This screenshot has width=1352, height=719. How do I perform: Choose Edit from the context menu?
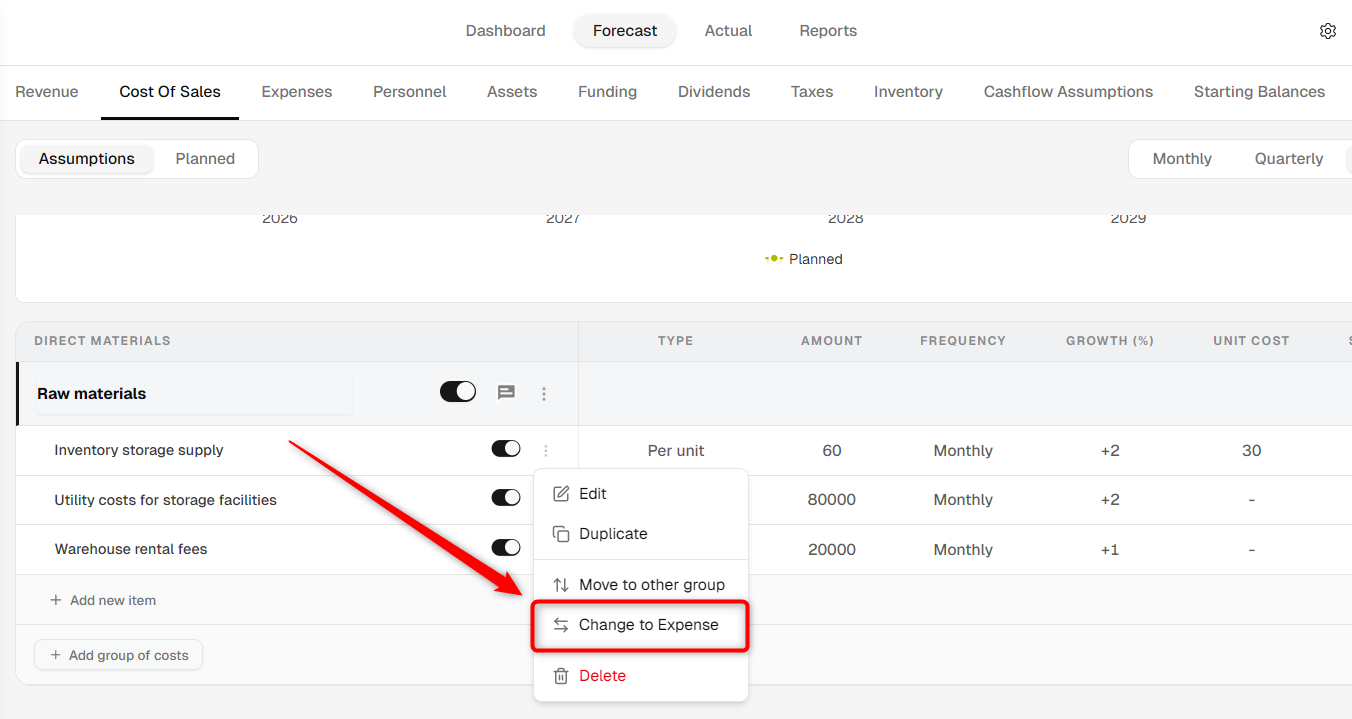click(641, 494)
